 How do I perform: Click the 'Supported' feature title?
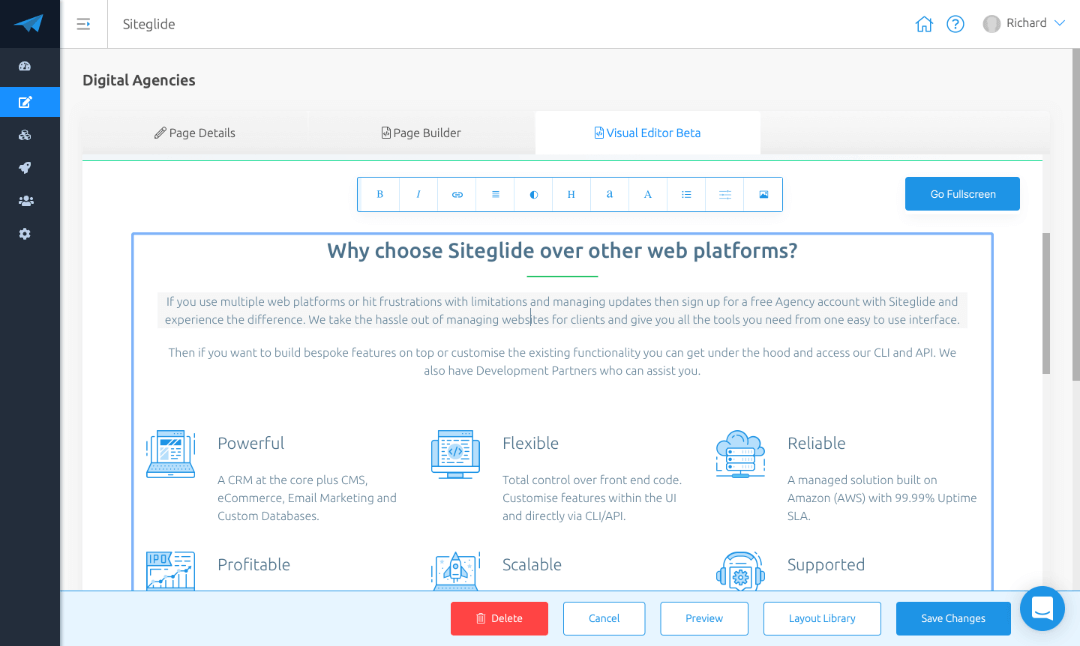pyautogui.click(x=826, y=565)
